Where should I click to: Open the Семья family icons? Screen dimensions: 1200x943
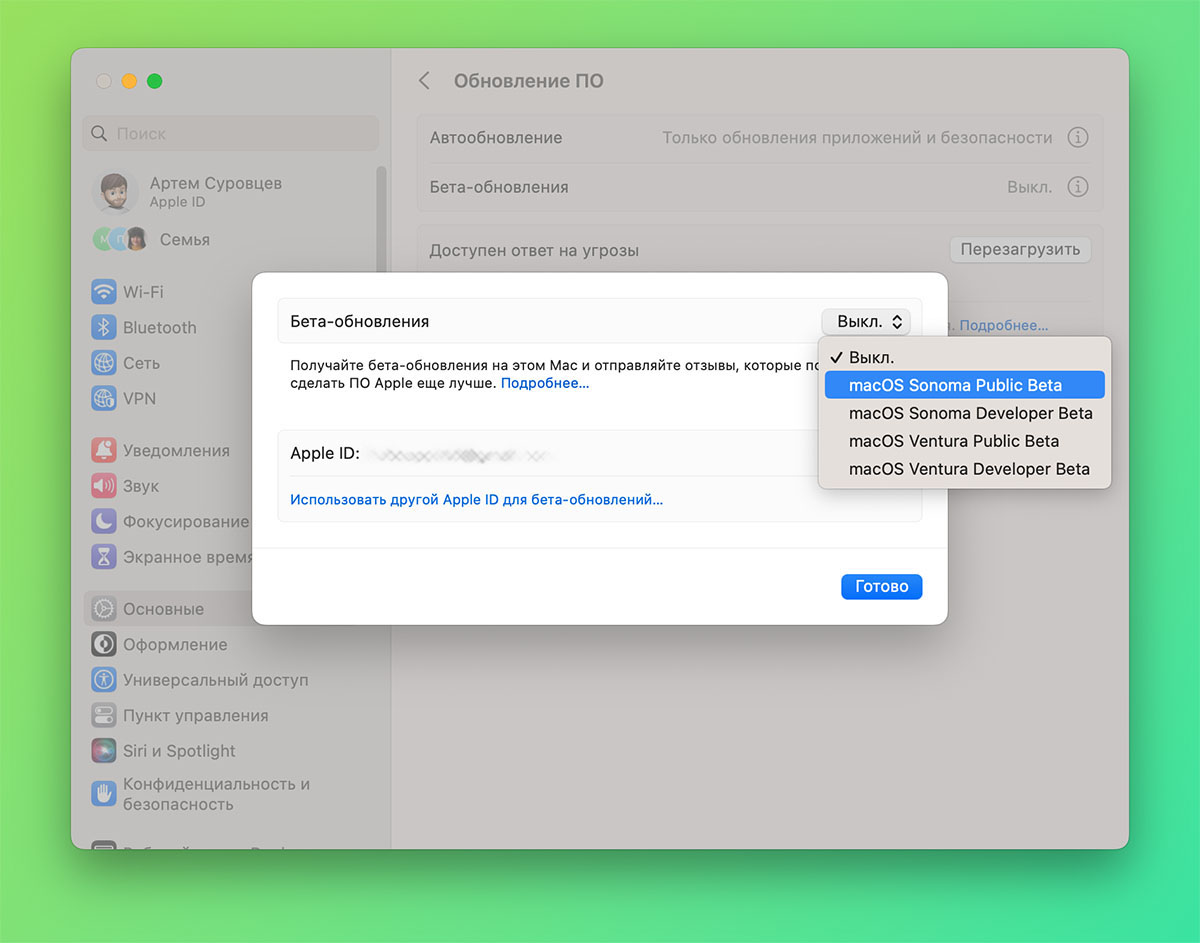click(120, 239)
